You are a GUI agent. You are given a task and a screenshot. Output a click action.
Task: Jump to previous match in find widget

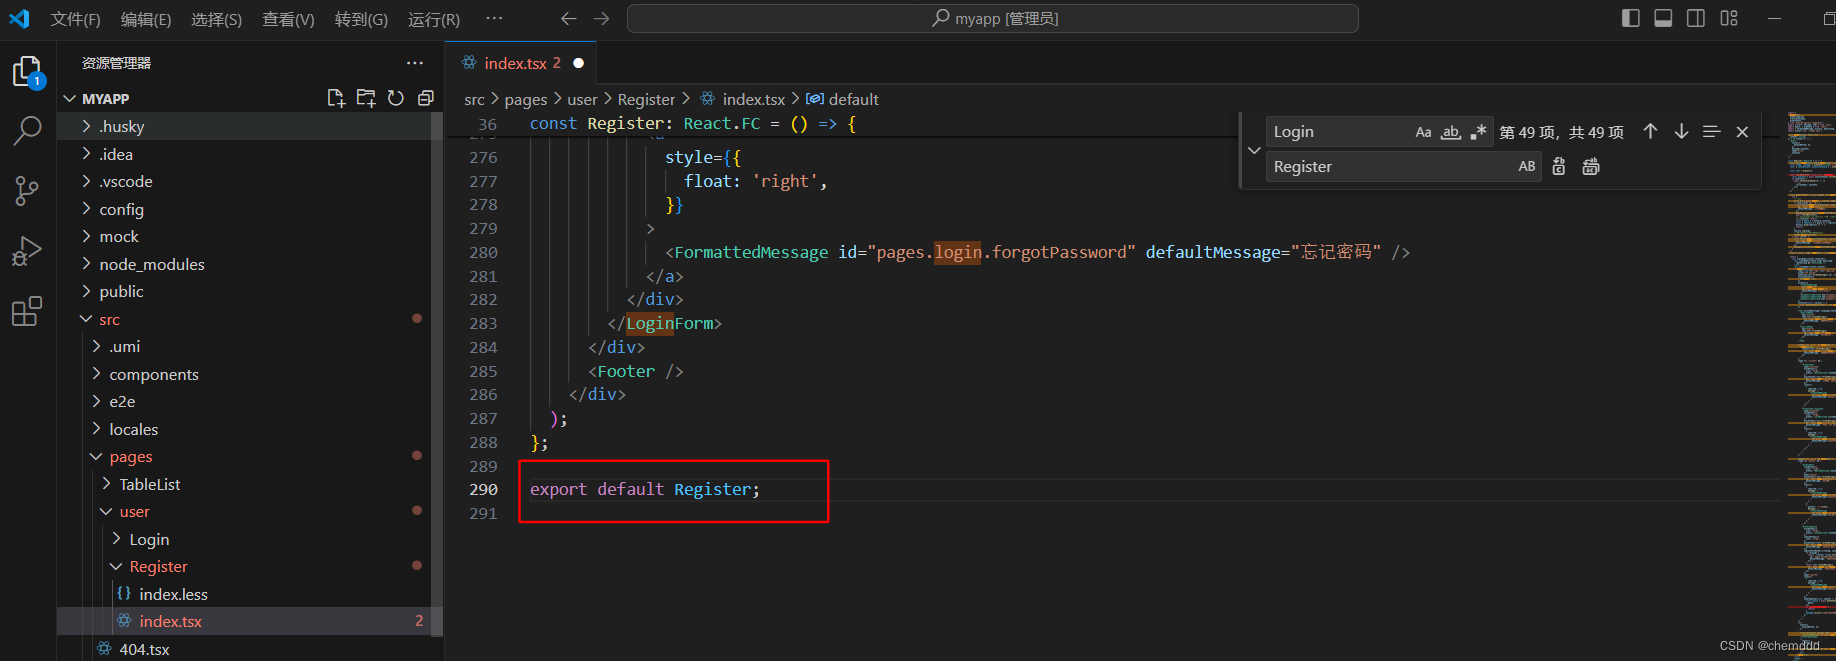coord(1650,132)
